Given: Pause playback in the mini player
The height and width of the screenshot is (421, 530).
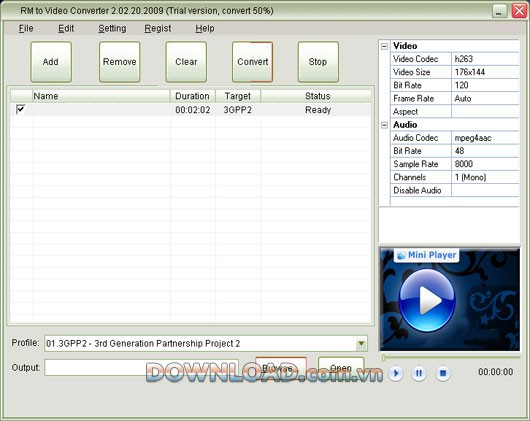Looking at the screenshot, I should click(419, 373).
